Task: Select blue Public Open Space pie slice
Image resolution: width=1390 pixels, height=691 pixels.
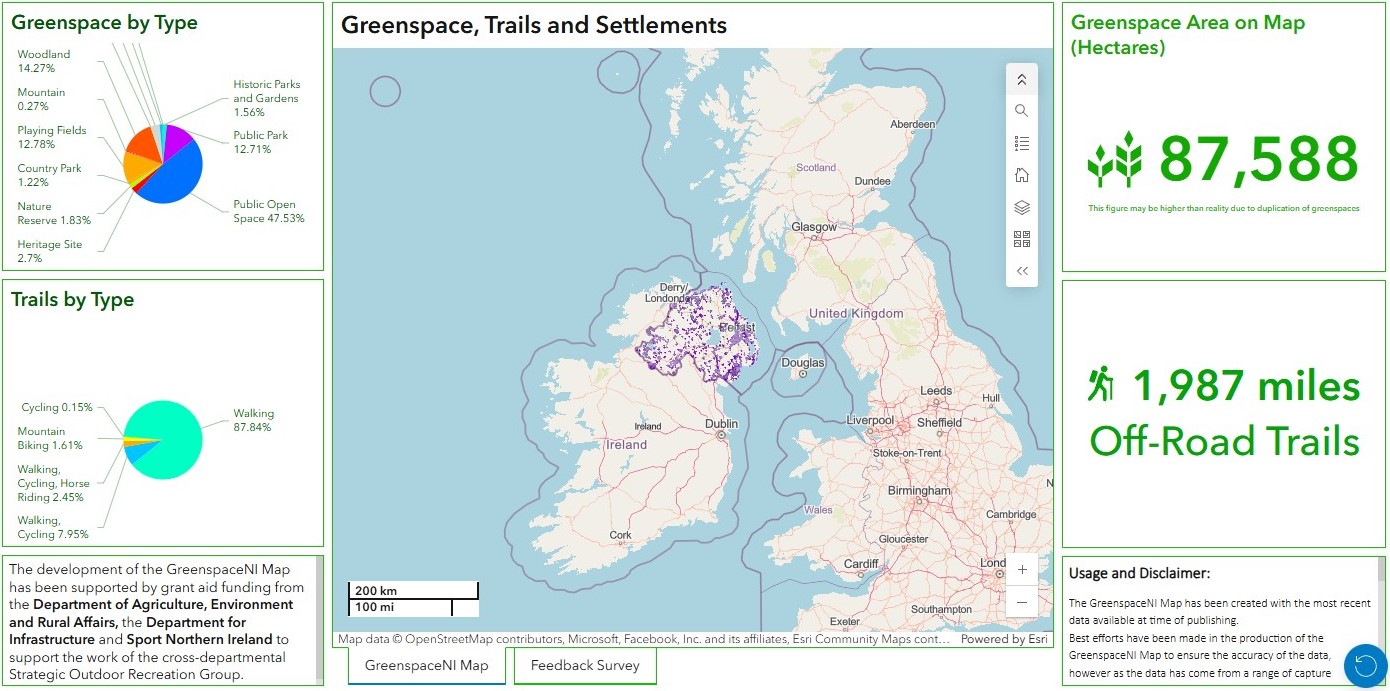Action: click(172, 178)
